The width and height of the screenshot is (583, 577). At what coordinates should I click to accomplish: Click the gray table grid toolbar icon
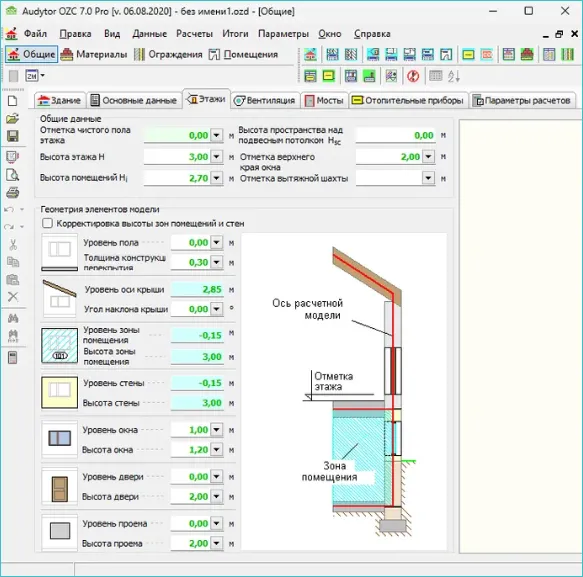pyautogui.click(x=435, y=76)
